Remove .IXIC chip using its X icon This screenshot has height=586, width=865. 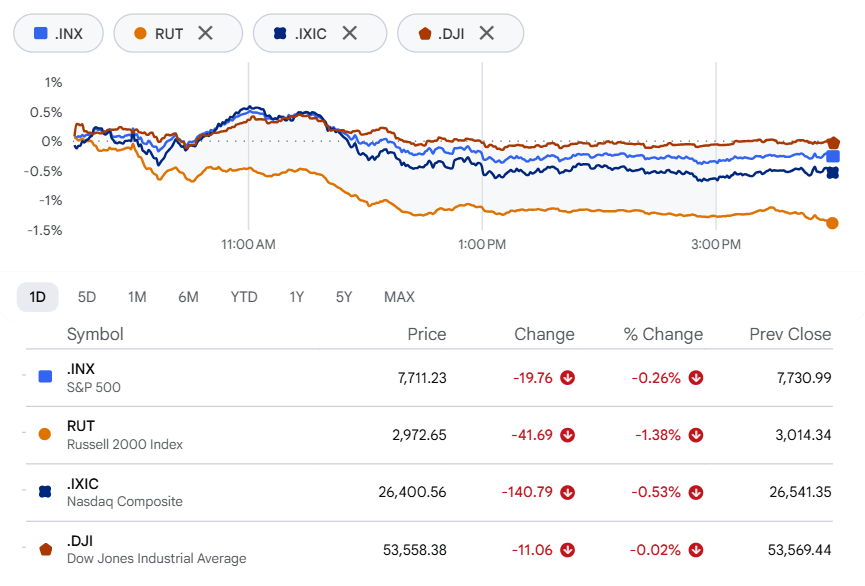350,33
